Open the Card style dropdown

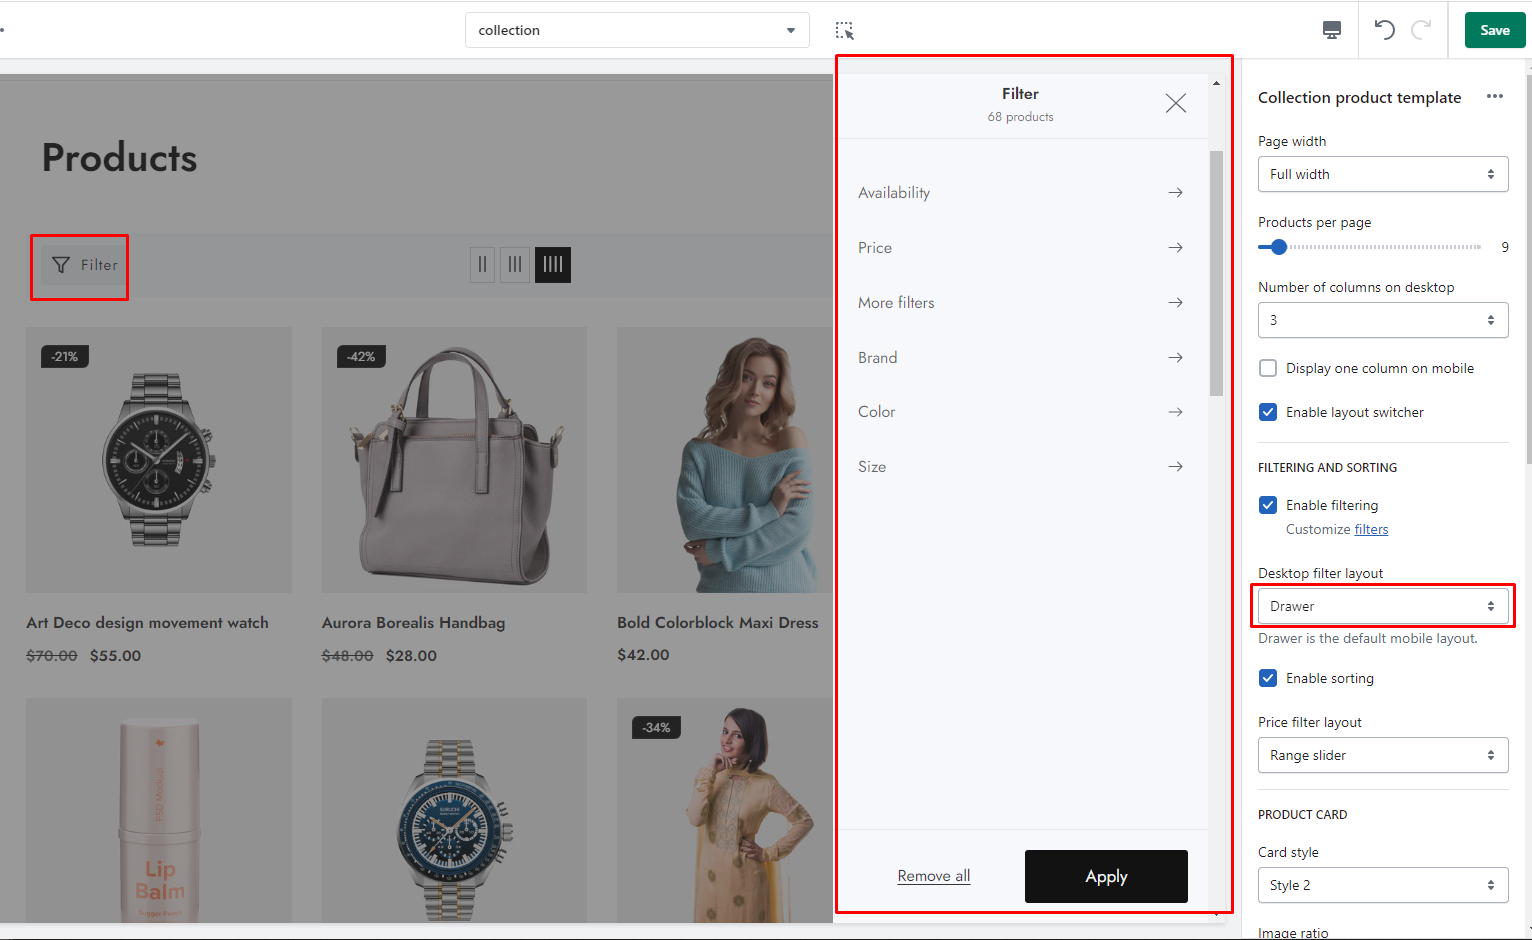point(1383,885)
